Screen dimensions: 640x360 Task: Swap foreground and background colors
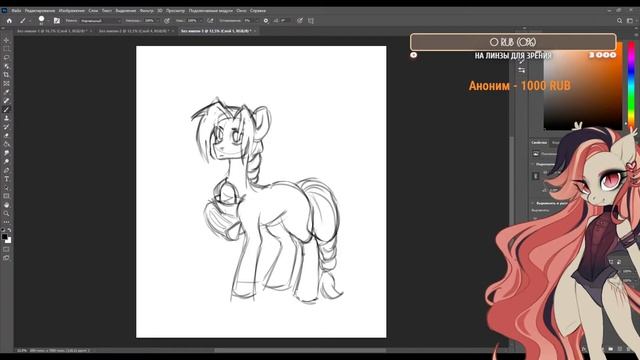(9, 231)
